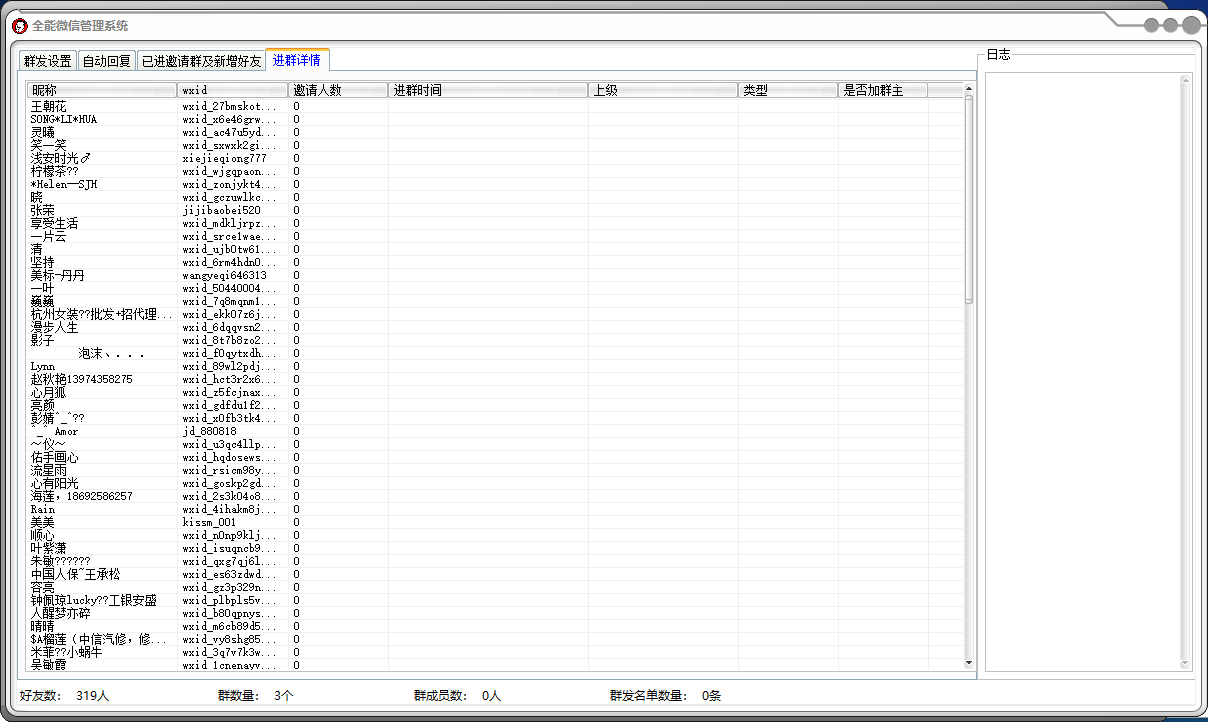Click the app logo icon in title bar
The width and height of the screenshot is (1208, 722).
[x=19, y=26]
